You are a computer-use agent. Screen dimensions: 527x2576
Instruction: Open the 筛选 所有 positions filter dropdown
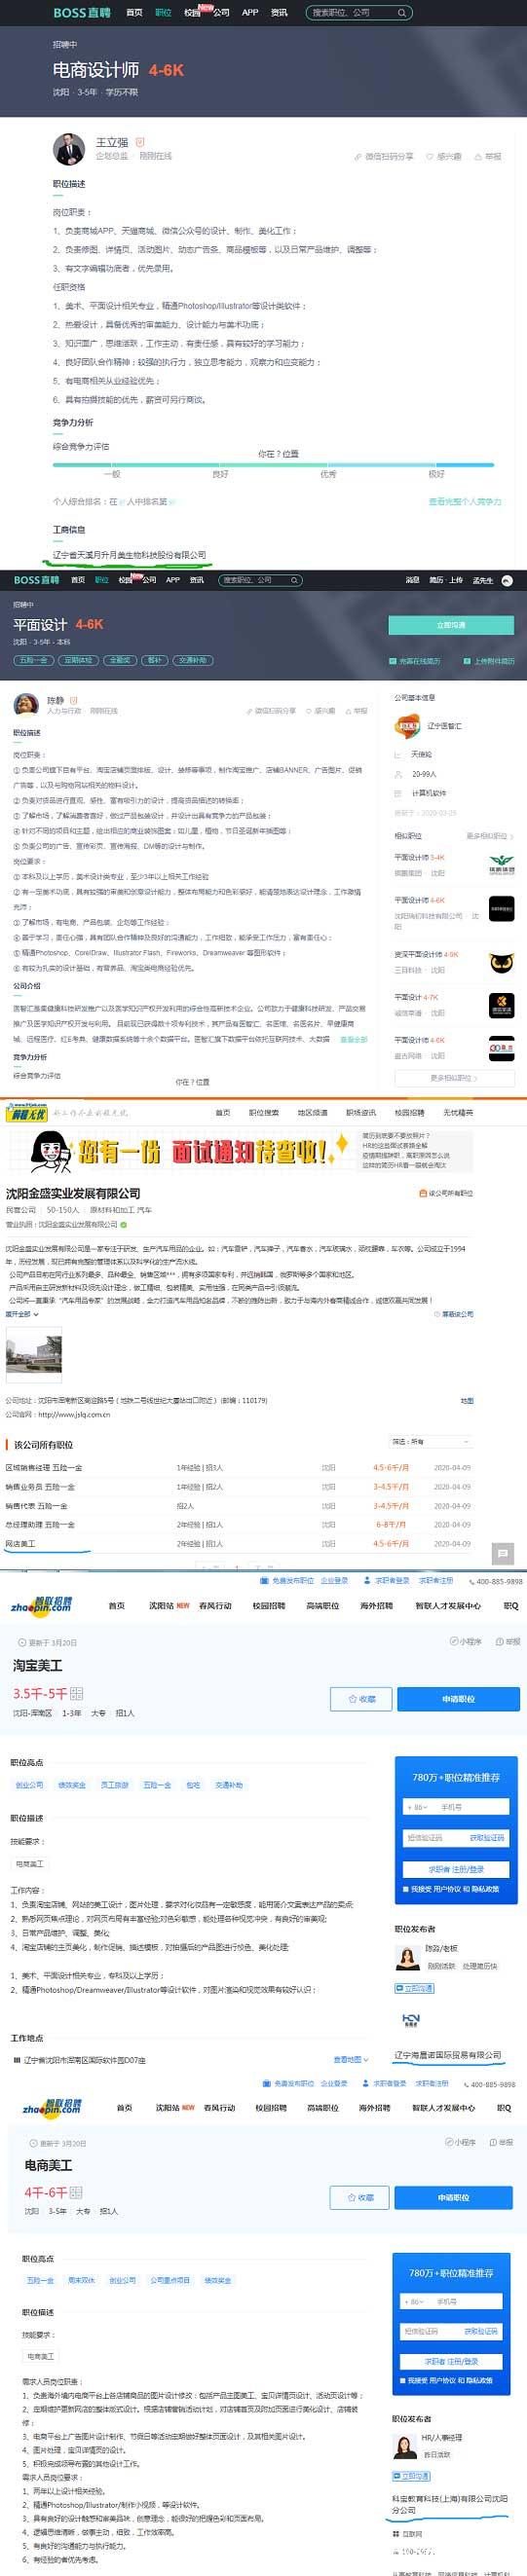pyautogui.click(x=430, y=1441)
